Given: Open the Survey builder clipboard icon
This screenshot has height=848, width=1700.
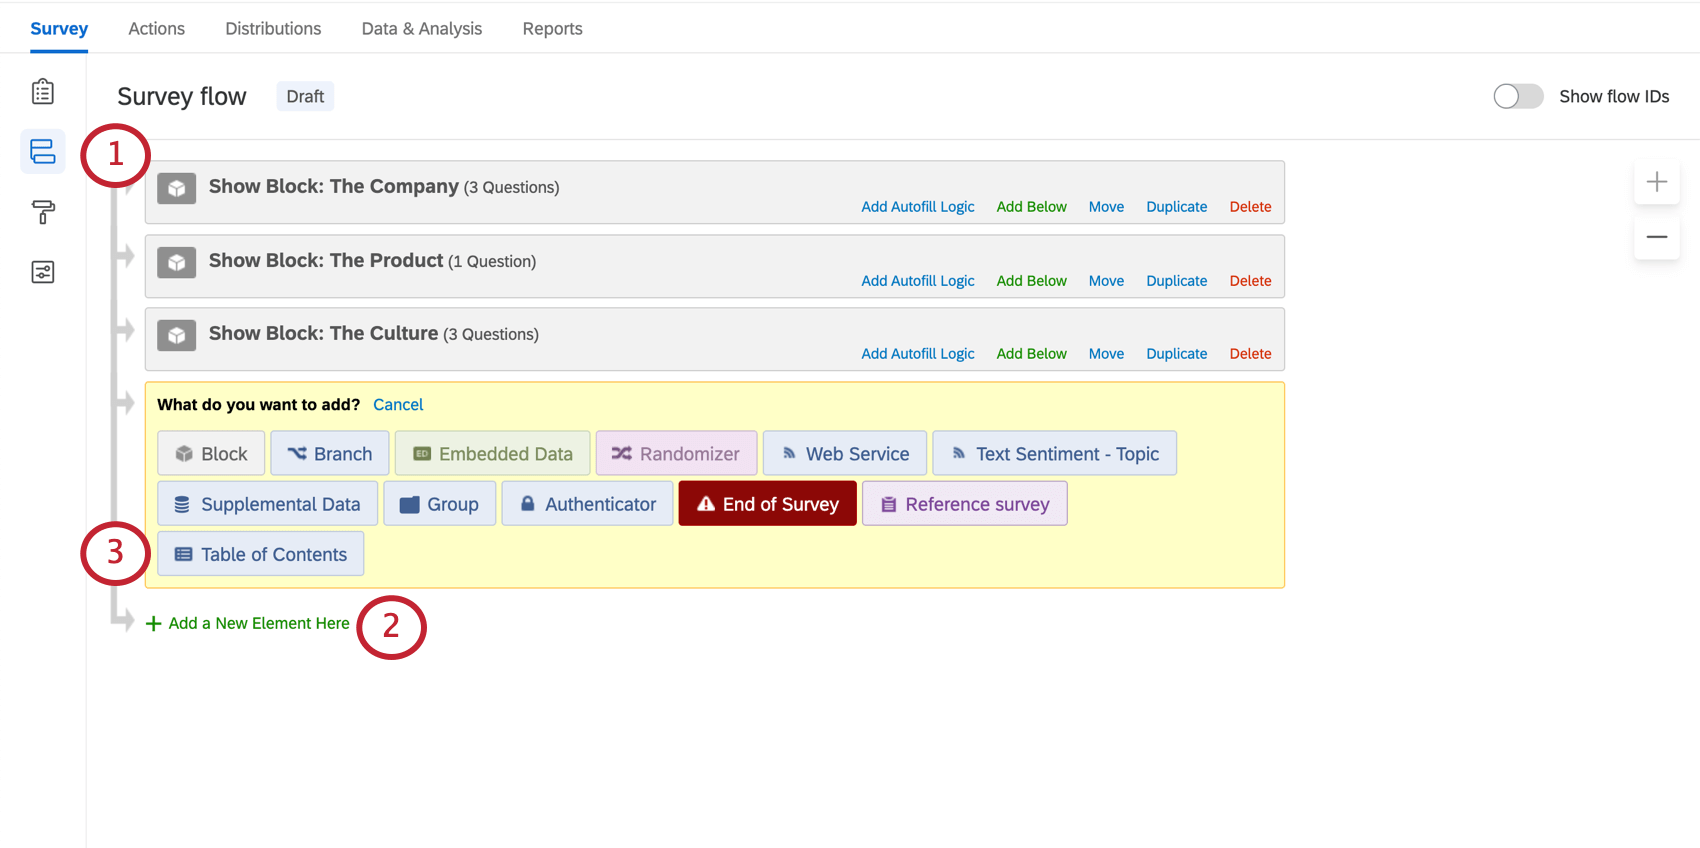Looking at the screenshot, I should point(43,92).
